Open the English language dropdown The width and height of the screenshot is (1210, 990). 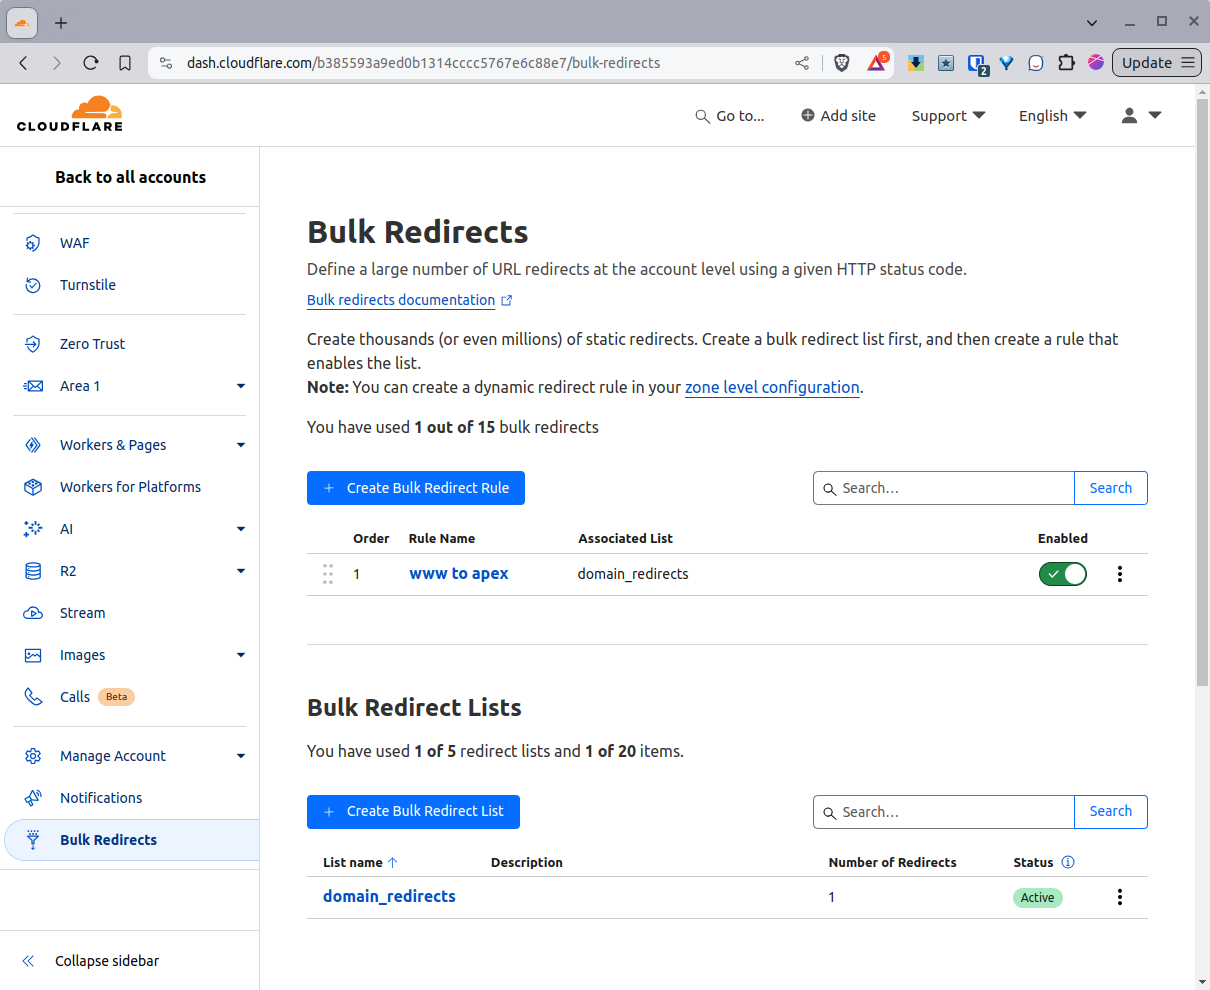pos(1052,115)
